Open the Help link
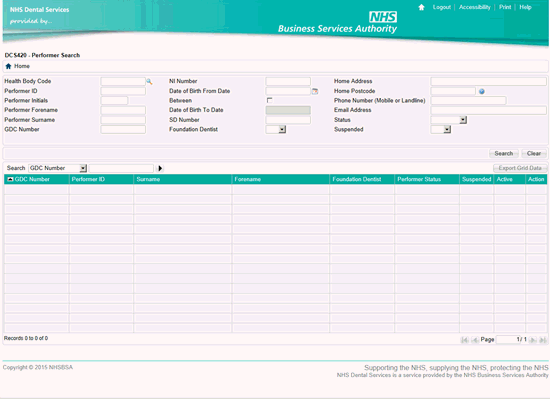The height and width of the screenshot is (399, 550). click(525, 7)
